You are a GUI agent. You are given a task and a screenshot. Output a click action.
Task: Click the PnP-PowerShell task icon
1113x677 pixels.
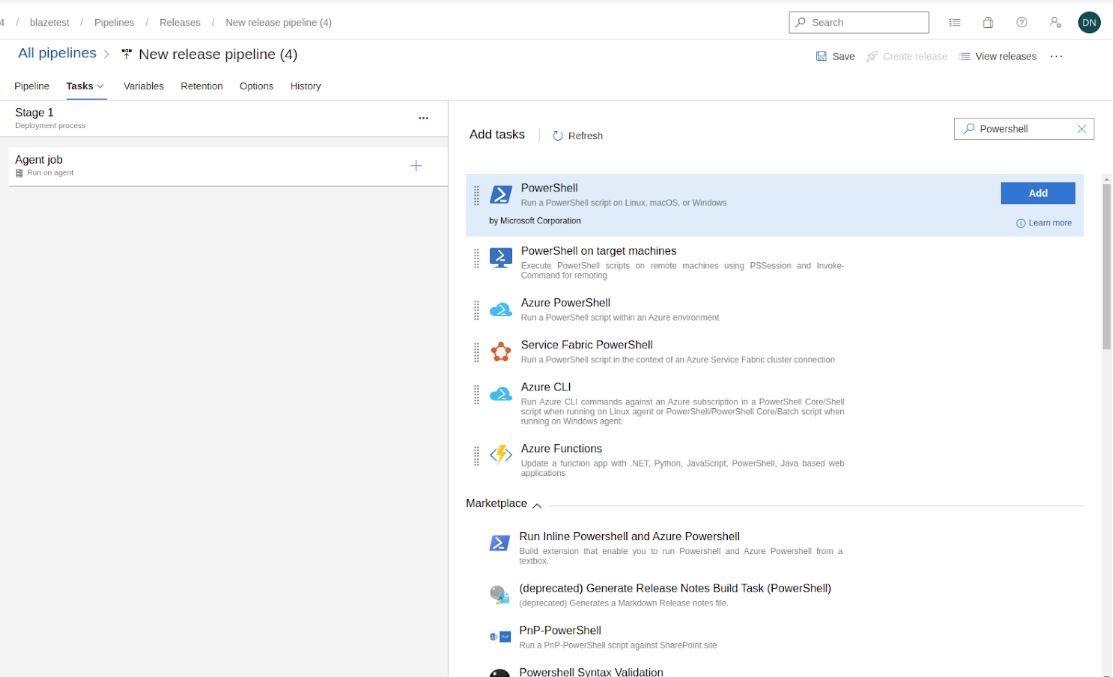(500, 637)
